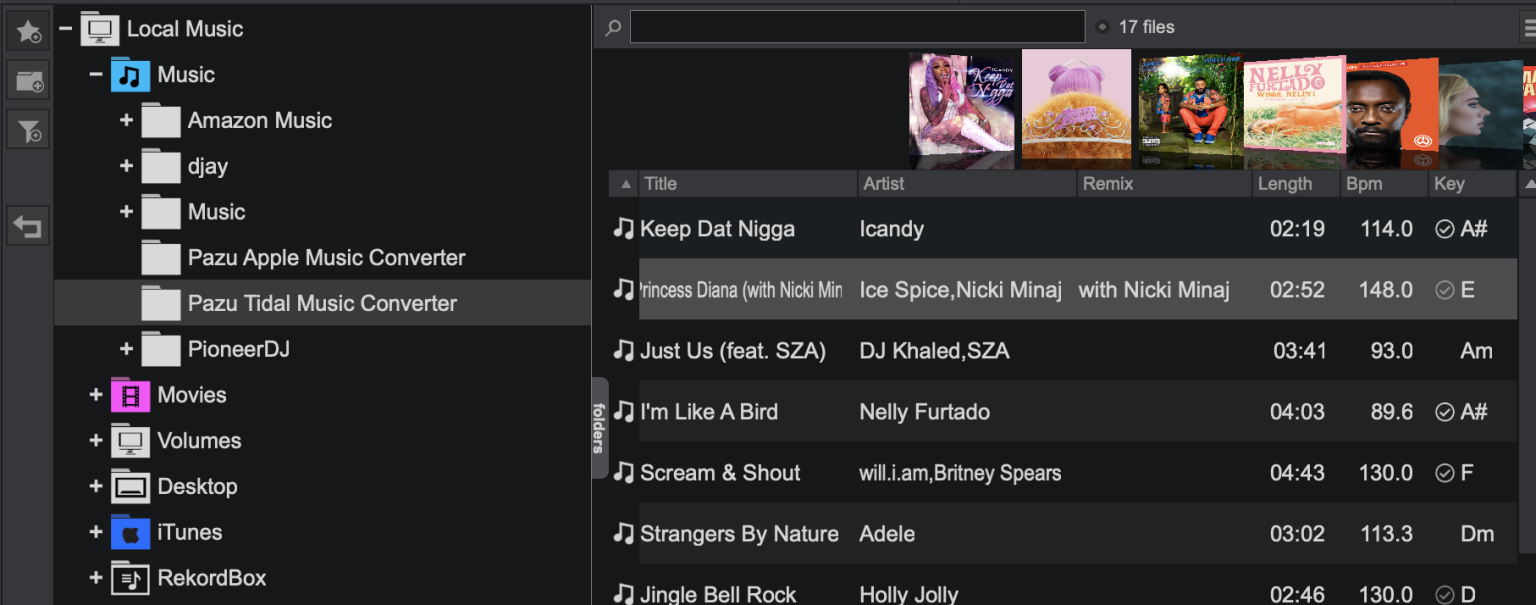Viewport: 1536px width, 605px height.
Task: Toggle the search options dot beside 17 files
Action: point(1102,27)
